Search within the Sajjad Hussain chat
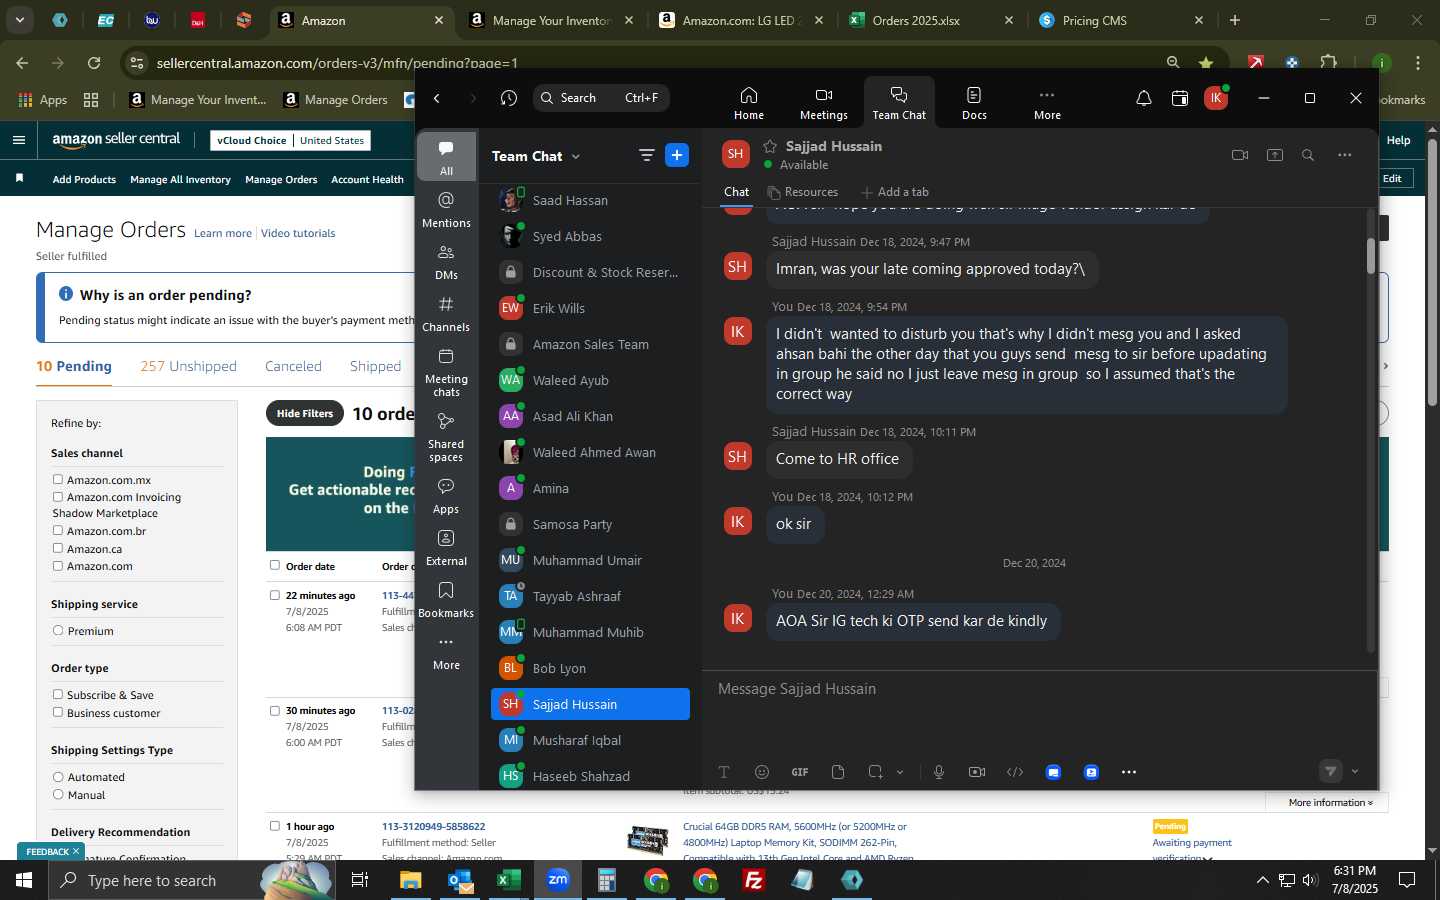 pyautogui.click(x=1308, y=155)
